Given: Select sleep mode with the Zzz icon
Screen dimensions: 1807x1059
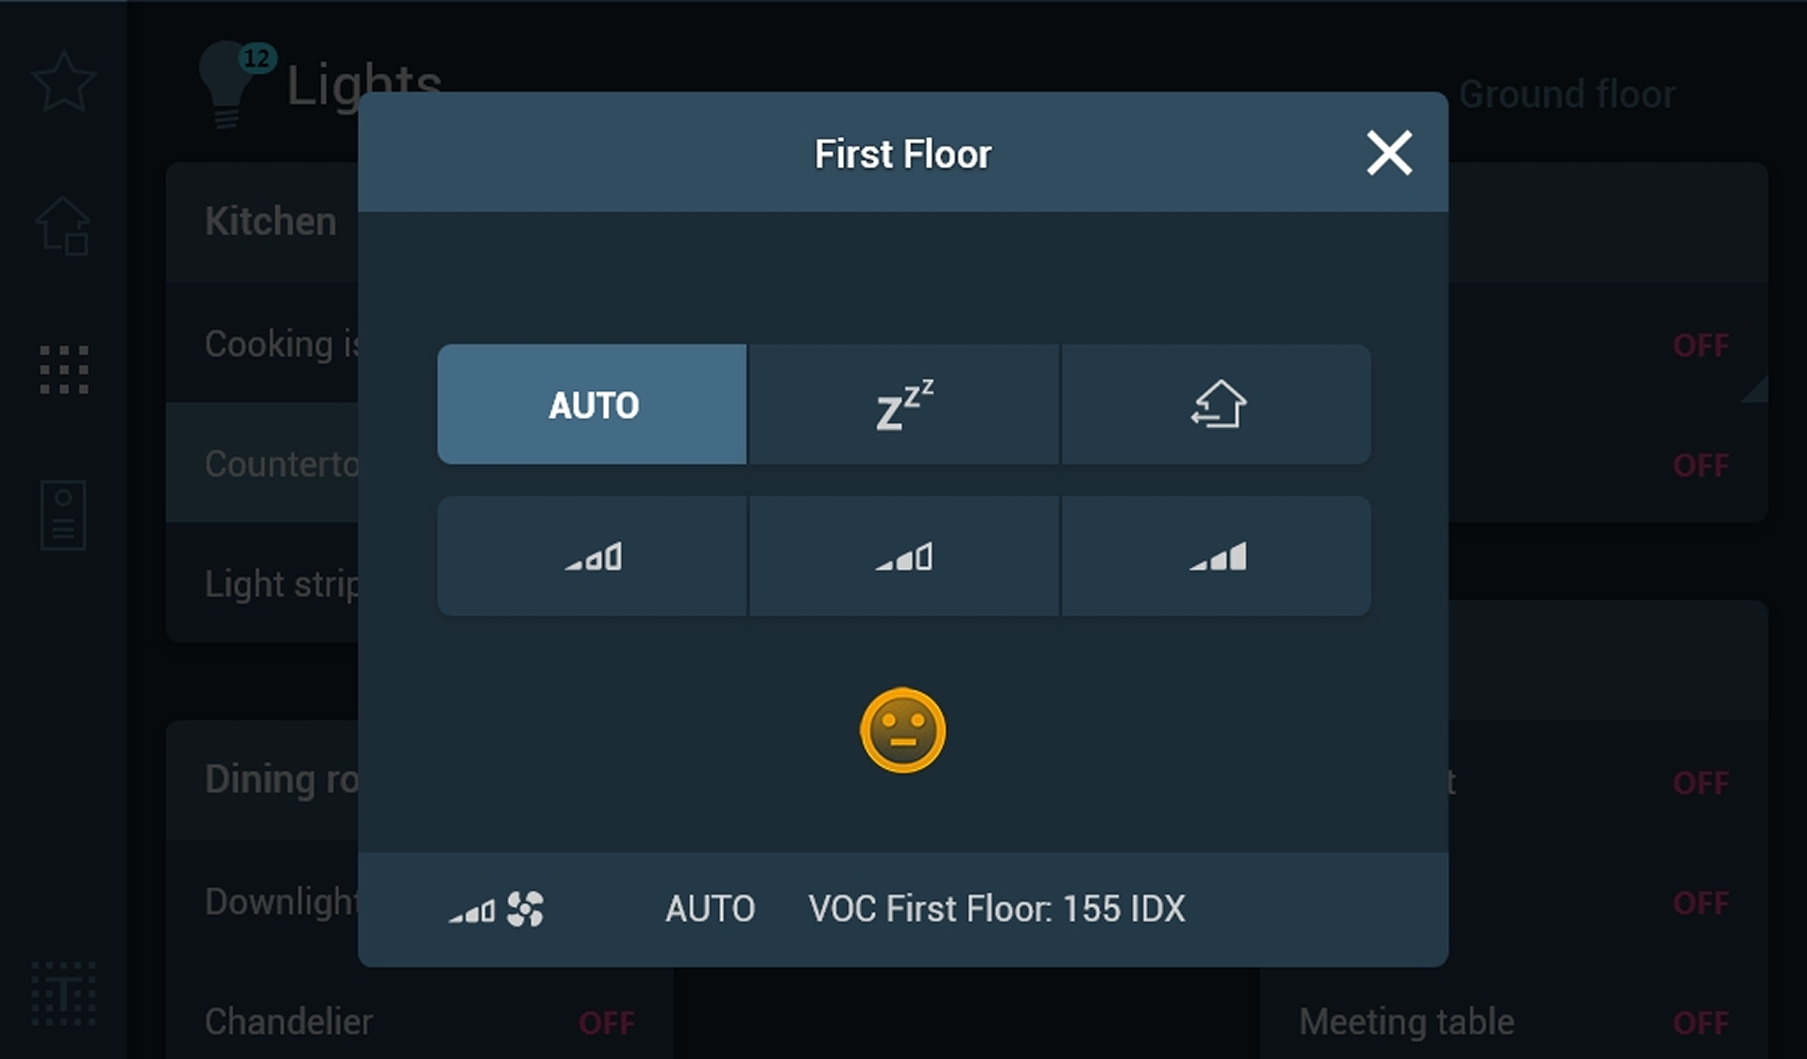Looking at the screenshot, I should coord(903,405).
